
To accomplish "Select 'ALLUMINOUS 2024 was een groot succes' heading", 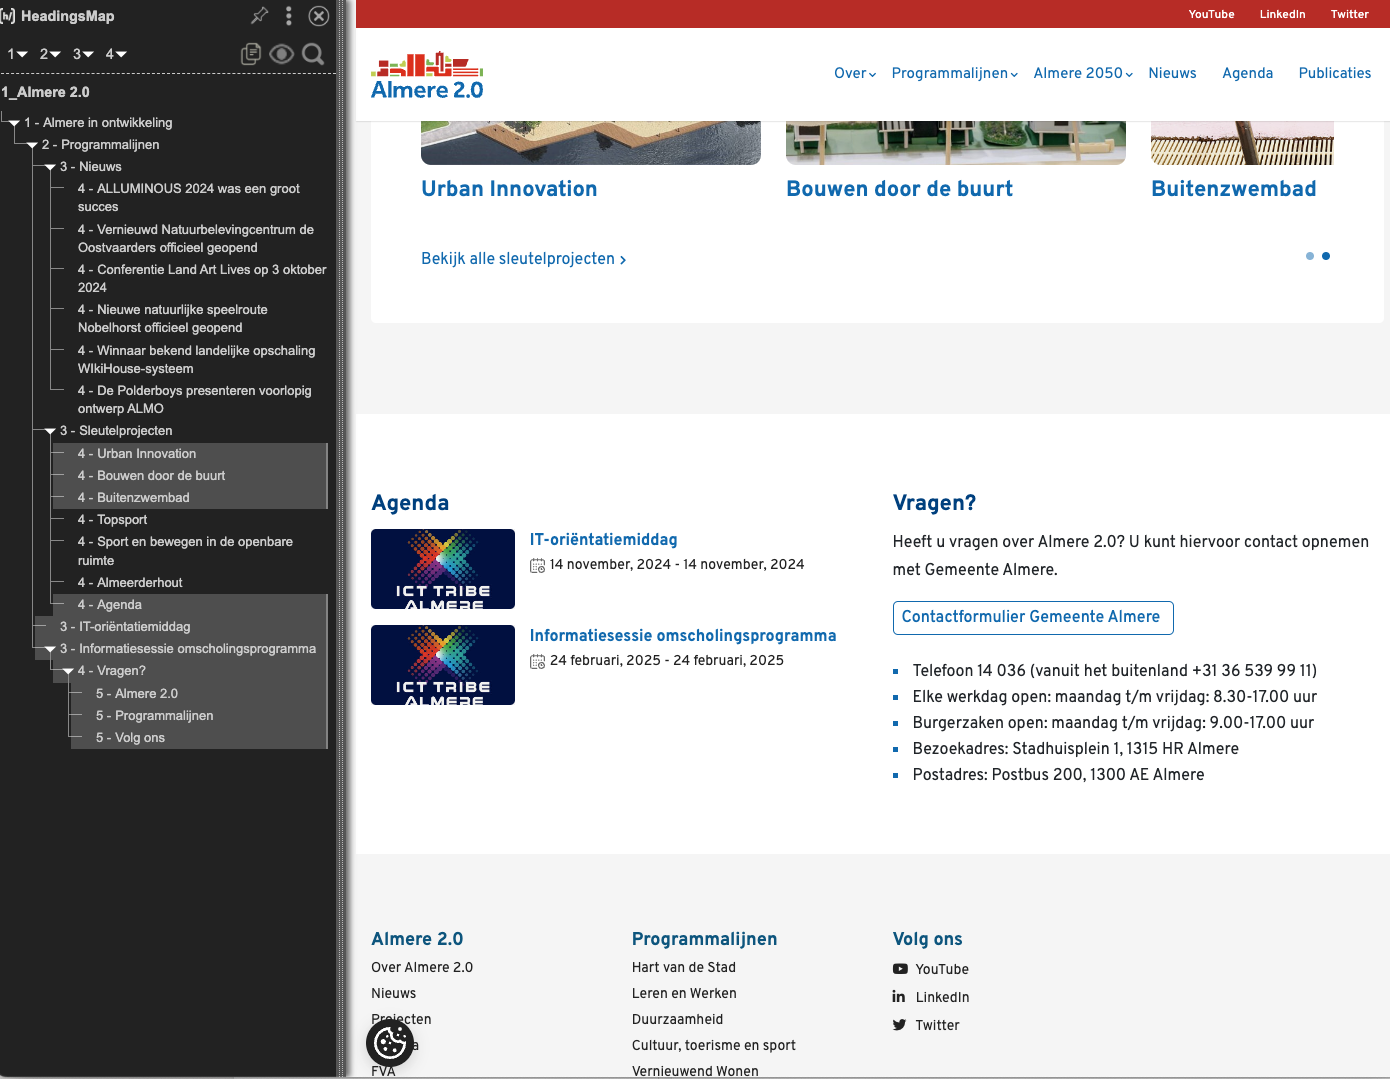I will (x=188, y=198).
